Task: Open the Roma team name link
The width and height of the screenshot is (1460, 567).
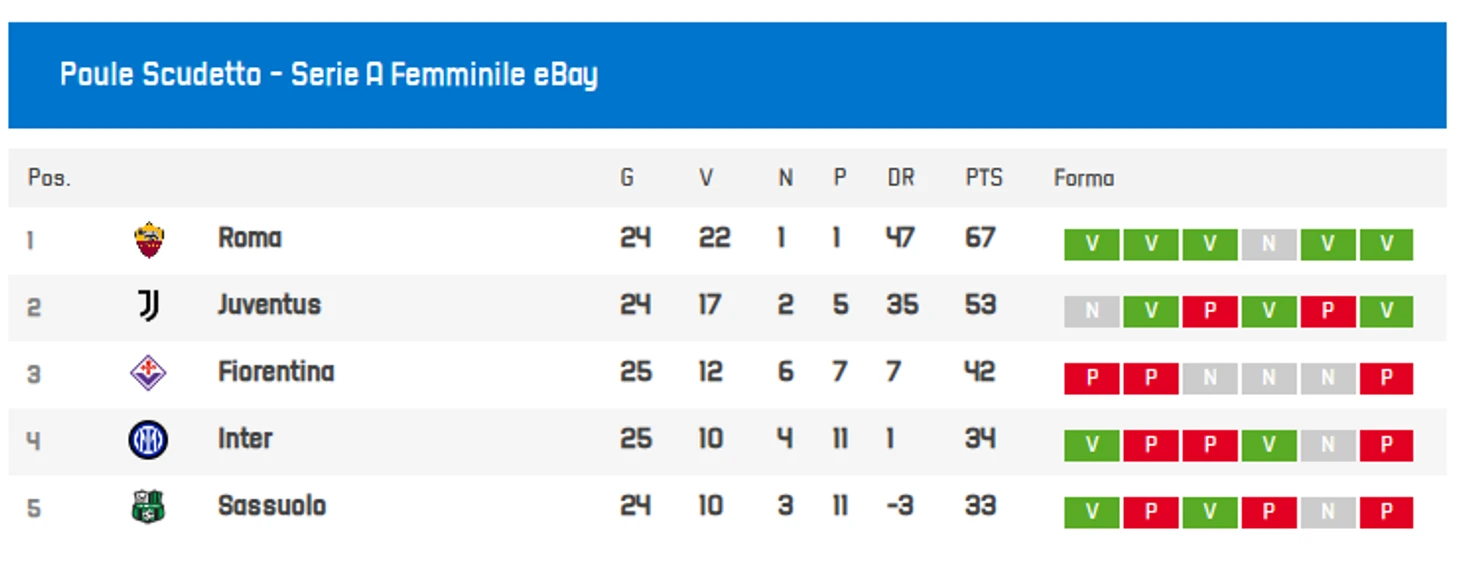Action: tap(250, 238)
